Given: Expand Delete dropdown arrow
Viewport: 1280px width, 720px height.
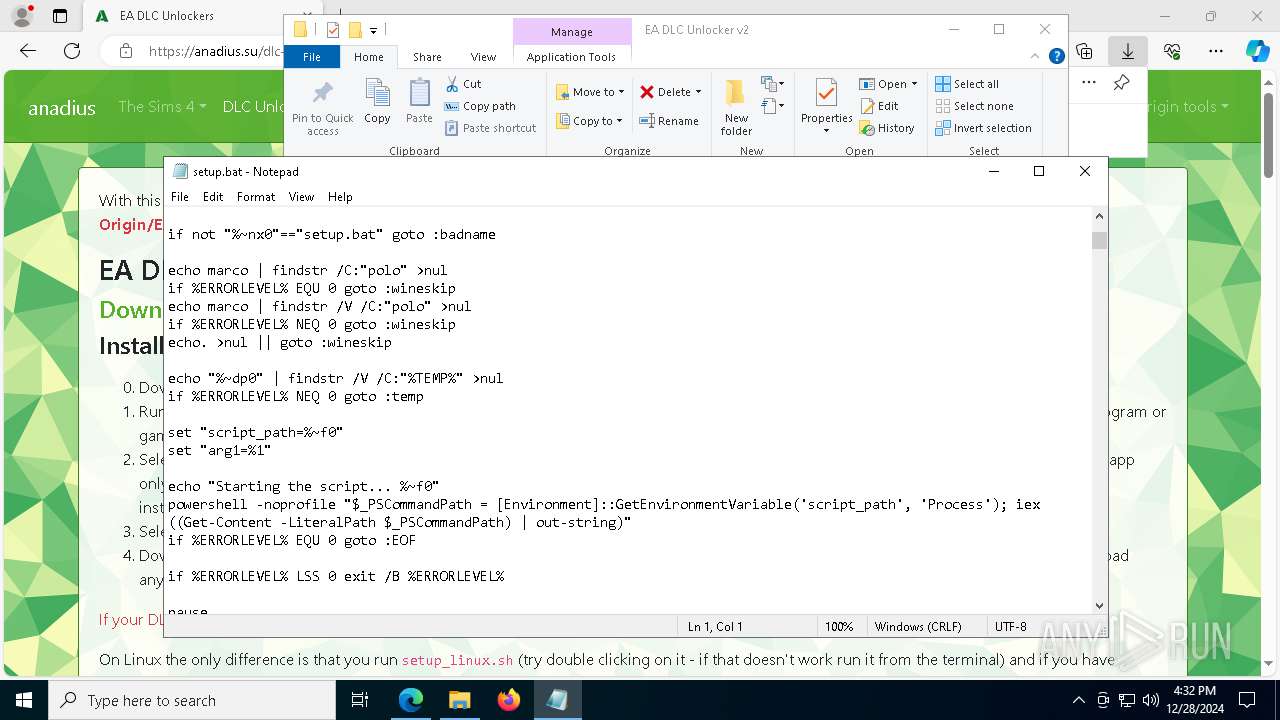Looking at the screenshot, I should (x=698, y=92).
